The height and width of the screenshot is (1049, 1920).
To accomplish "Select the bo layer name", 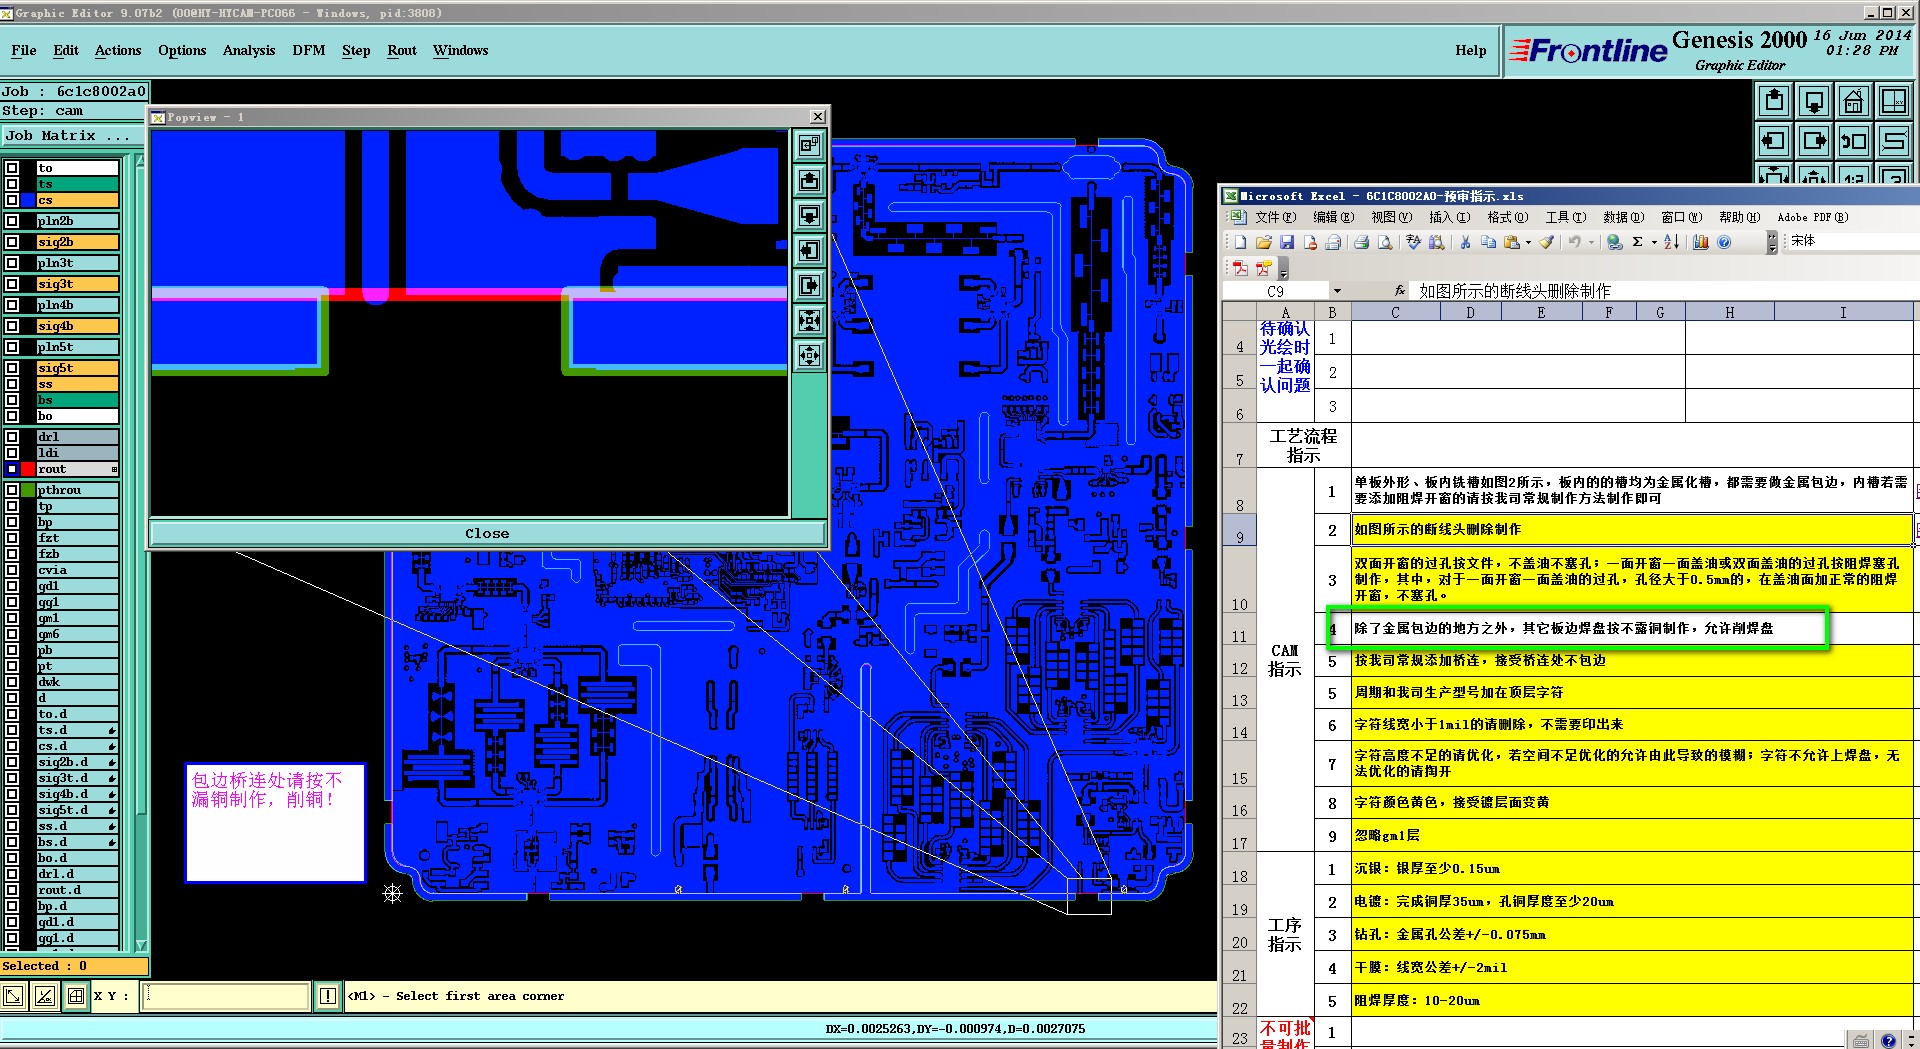I will pos(77,416).
